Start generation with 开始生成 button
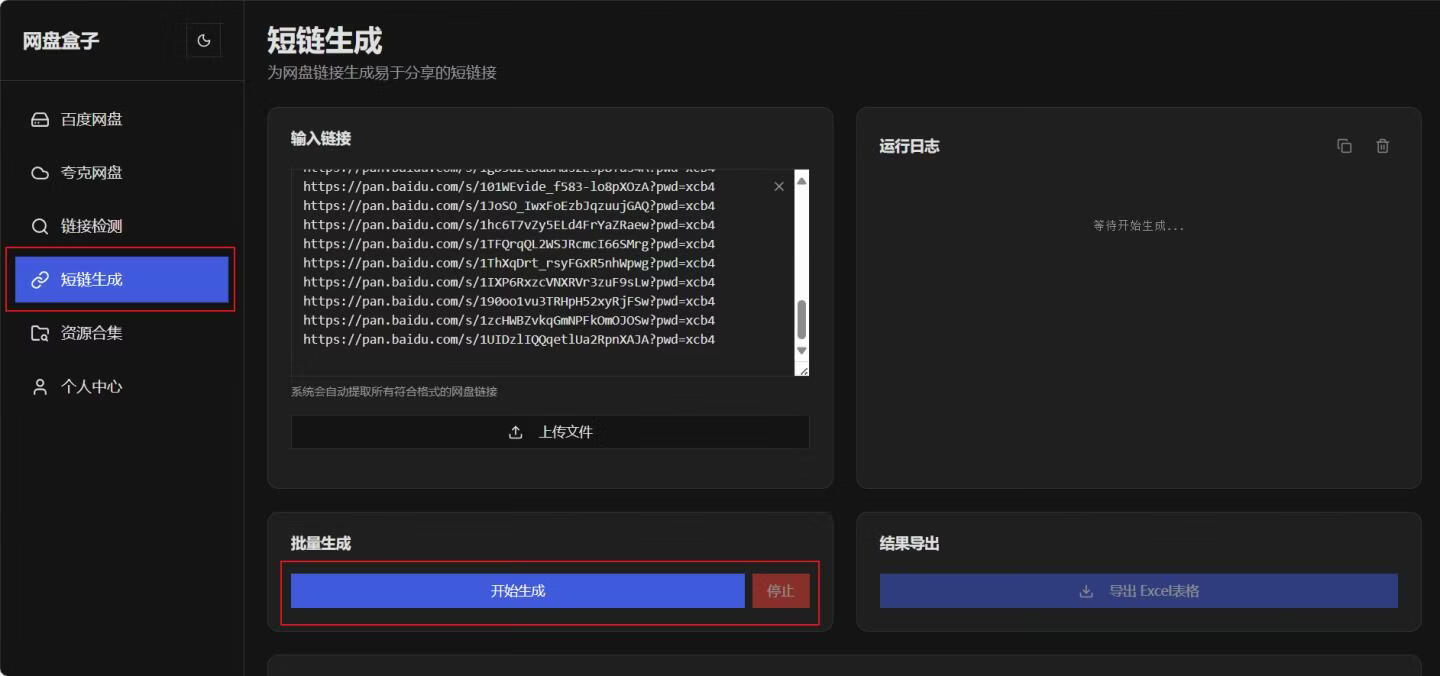The image size is (1440, 676). (x=518, y=591)
